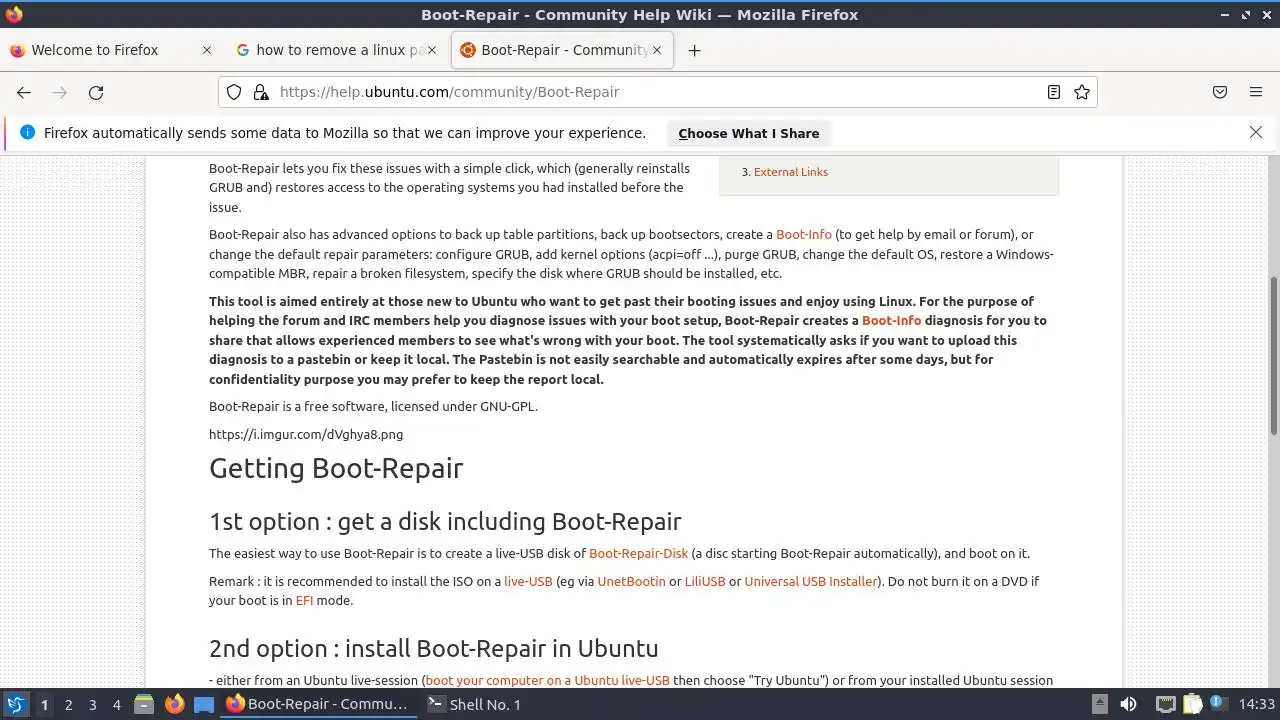Open volume control in system tray

1128,704
